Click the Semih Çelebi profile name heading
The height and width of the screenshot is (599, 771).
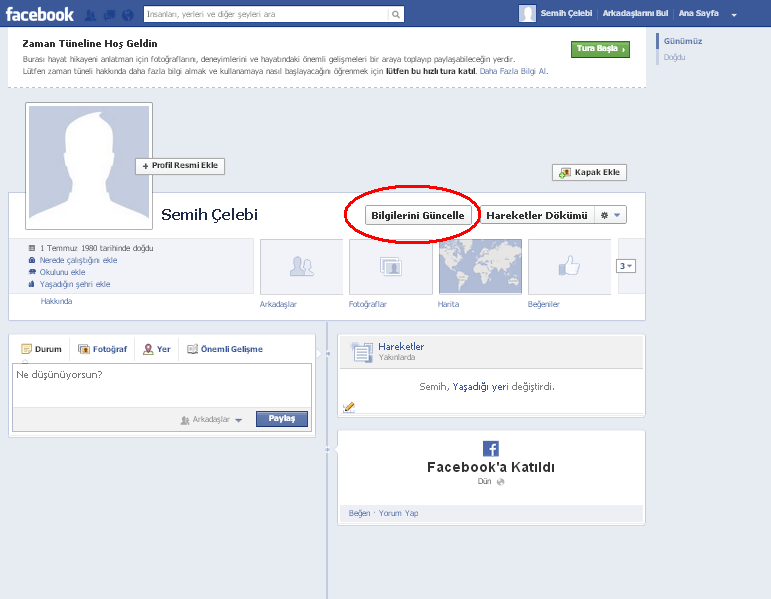pyautogui.click(x=209, y=215)
